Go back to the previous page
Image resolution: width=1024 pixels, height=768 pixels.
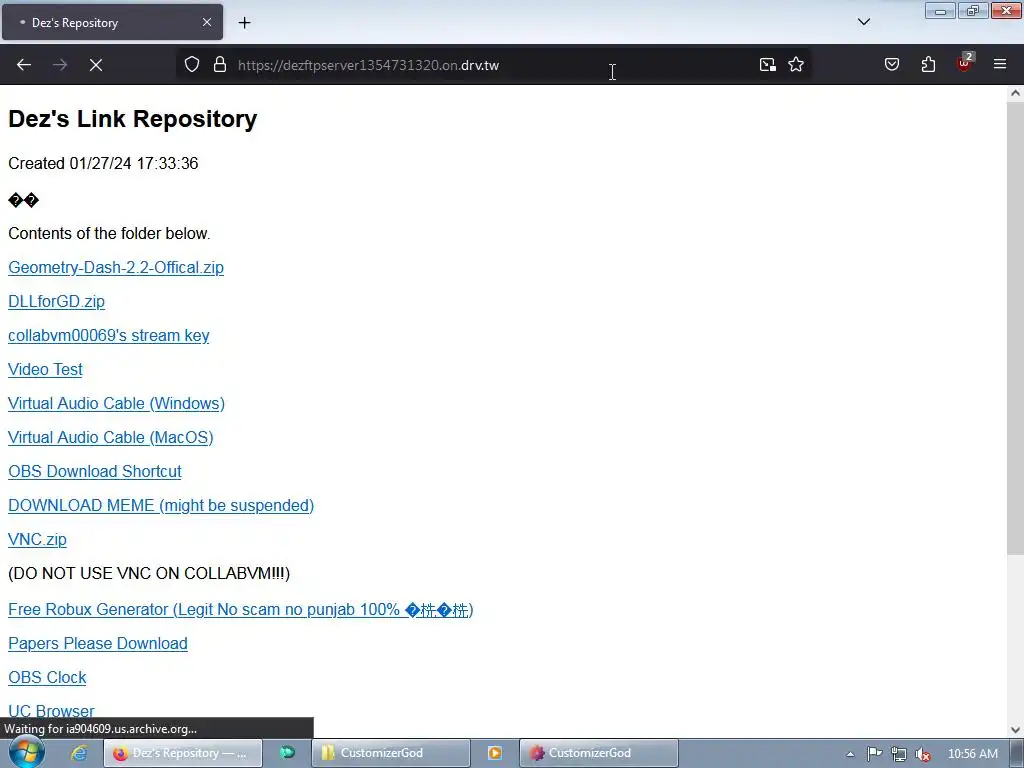(x=24, y=65)
